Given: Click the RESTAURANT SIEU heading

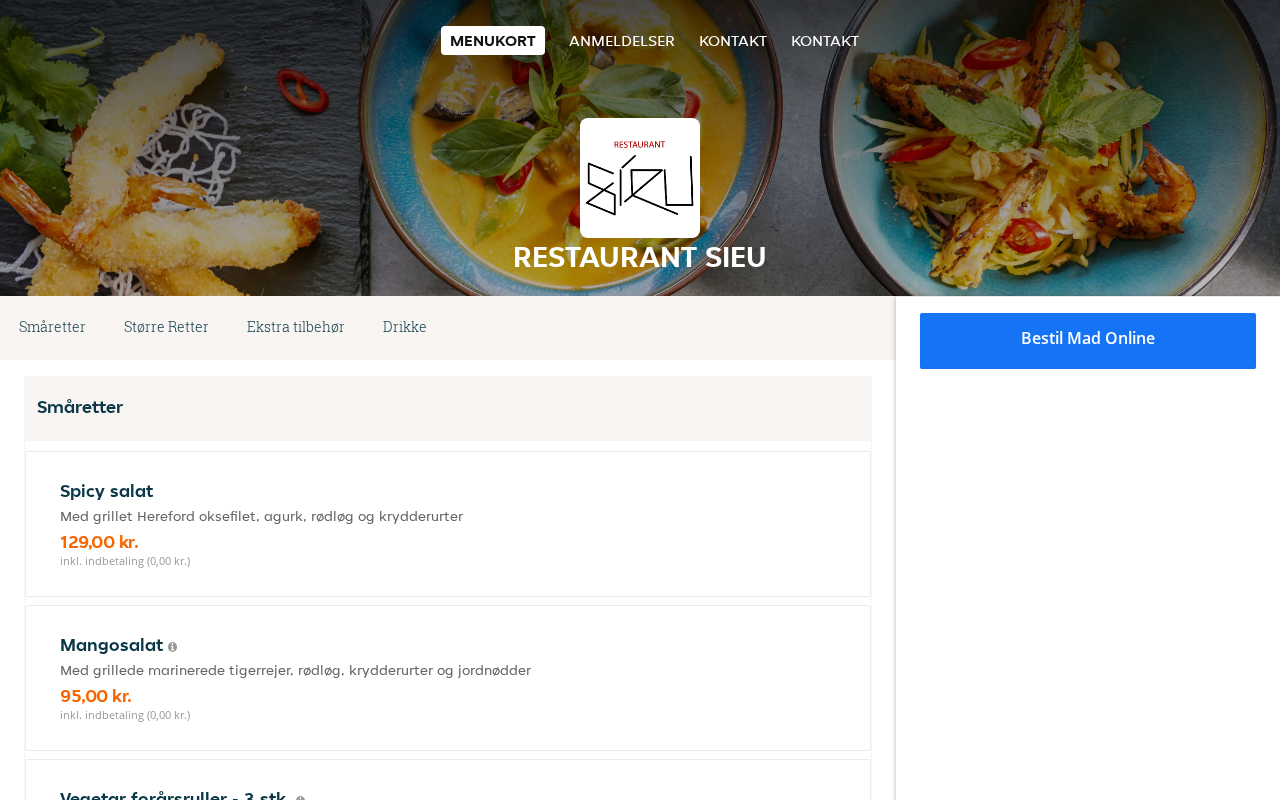Looking at the screenshot, I should coord(640,257).
